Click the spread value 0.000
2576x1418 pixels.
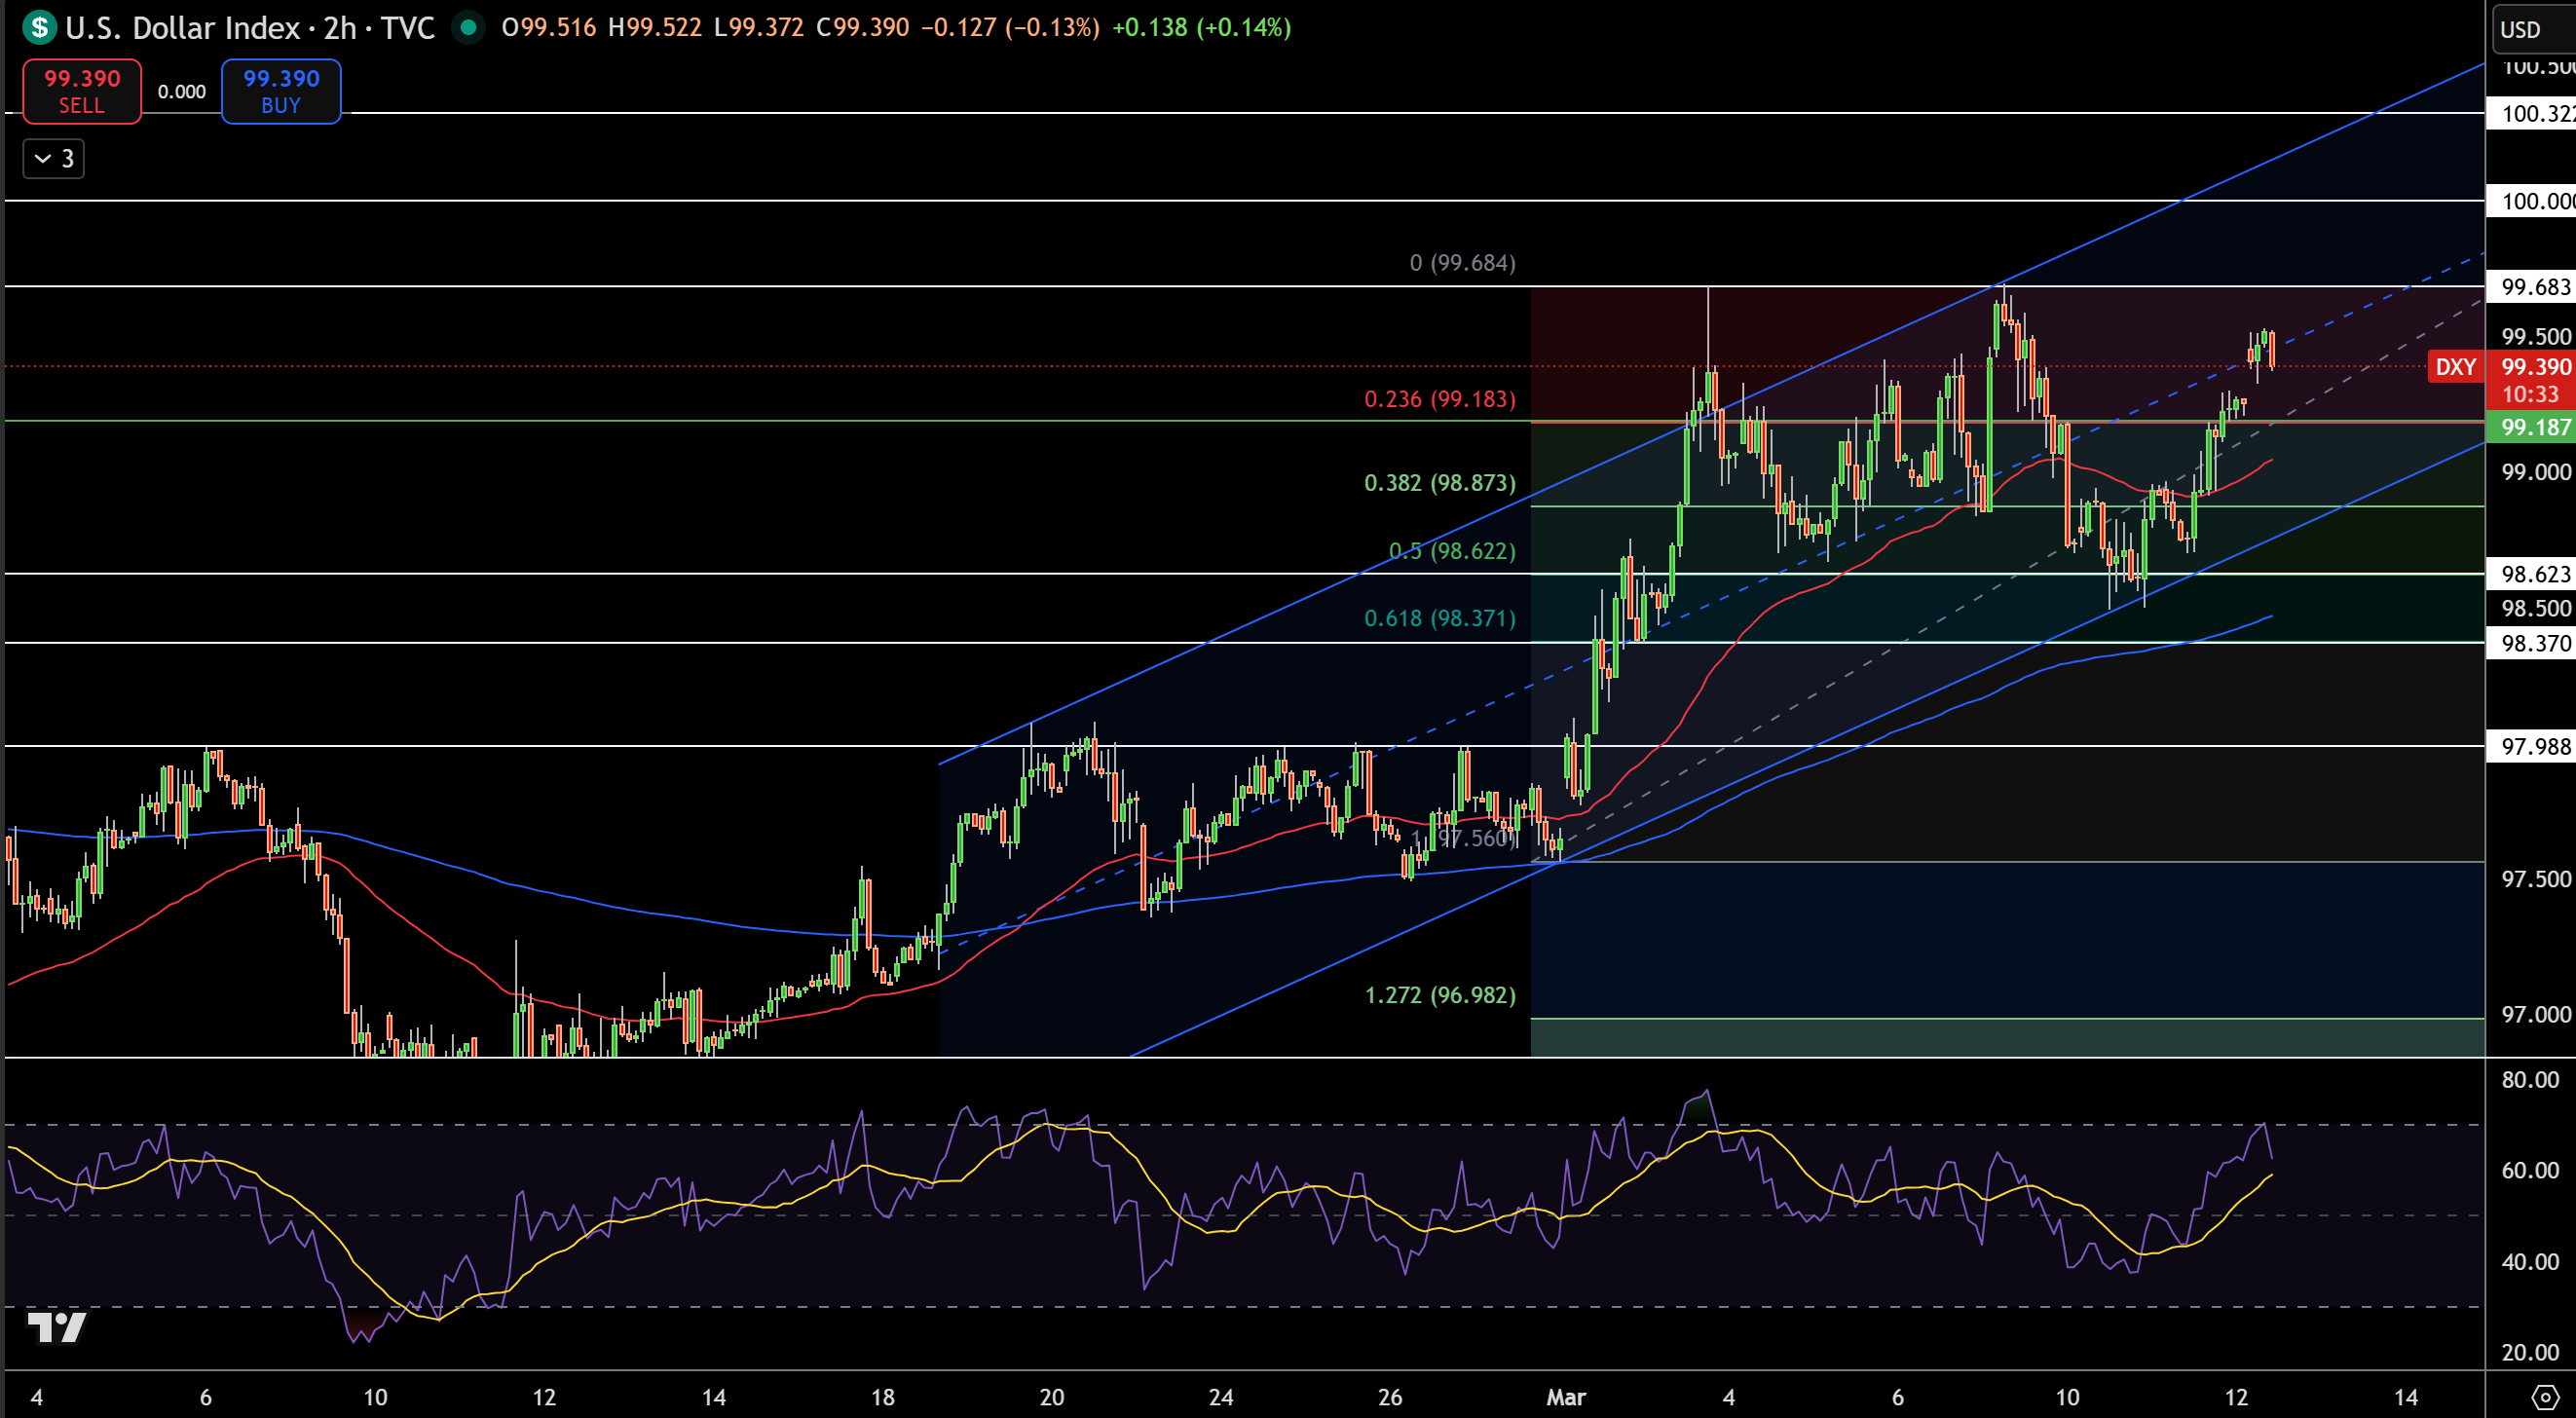[x=182, y=92]
